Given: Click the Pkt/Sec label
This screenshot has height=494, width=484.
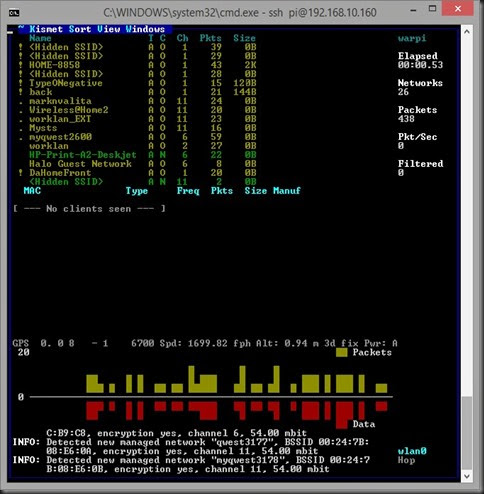Looking at the screenshot, I should 417,137.
